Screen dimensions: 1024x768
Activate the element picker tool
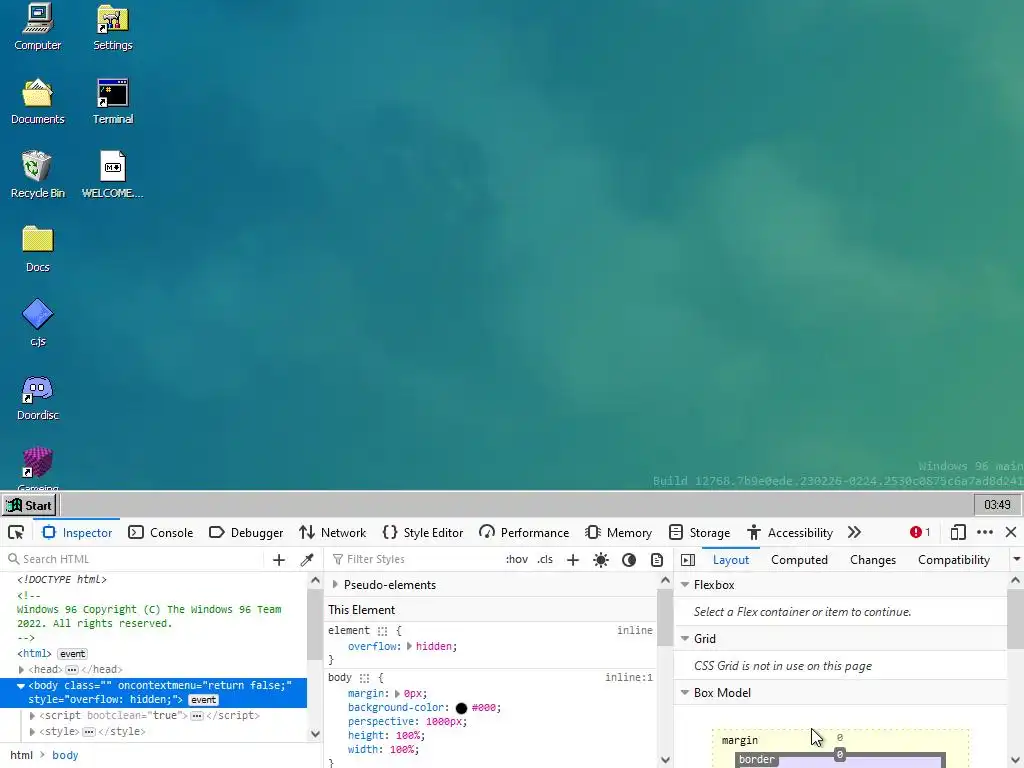[x=16, y=532]
